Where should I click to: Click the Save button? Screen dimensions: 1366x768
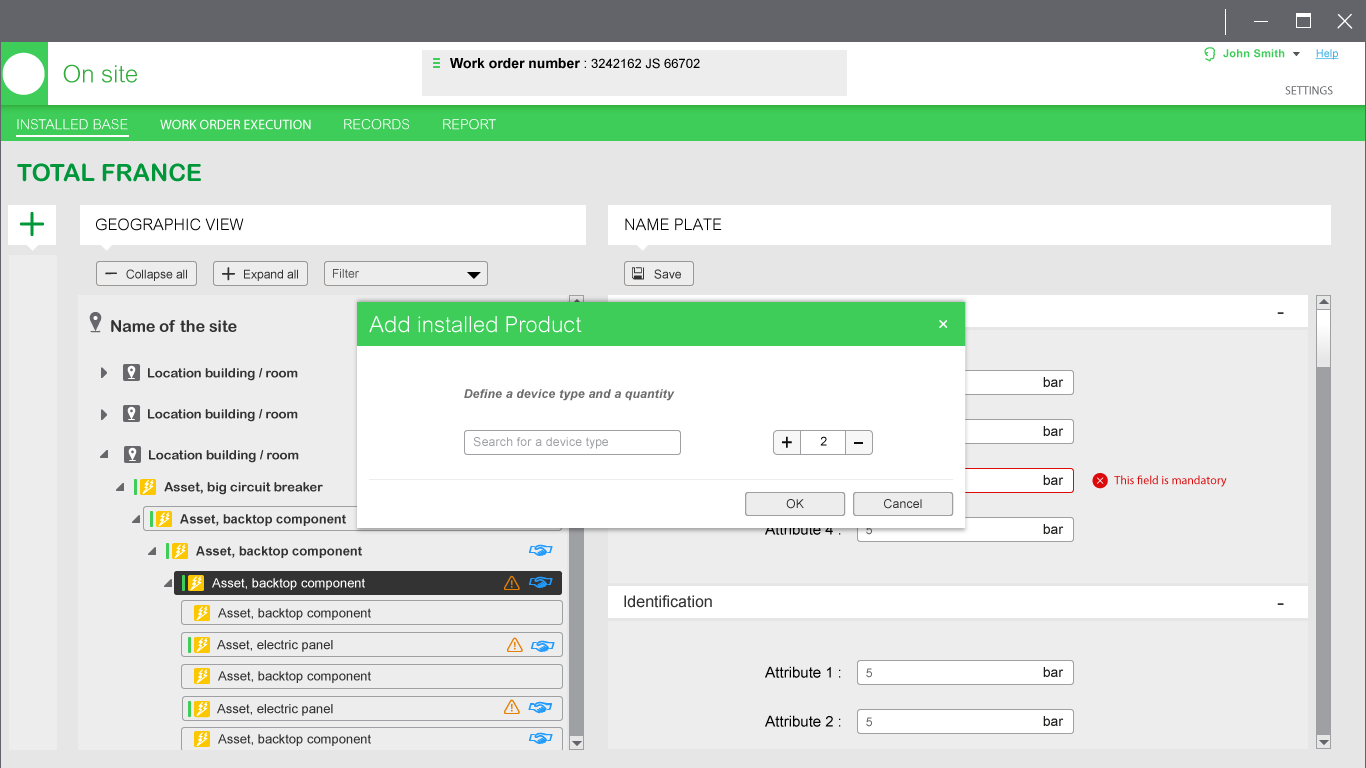[x=658, y=274]
